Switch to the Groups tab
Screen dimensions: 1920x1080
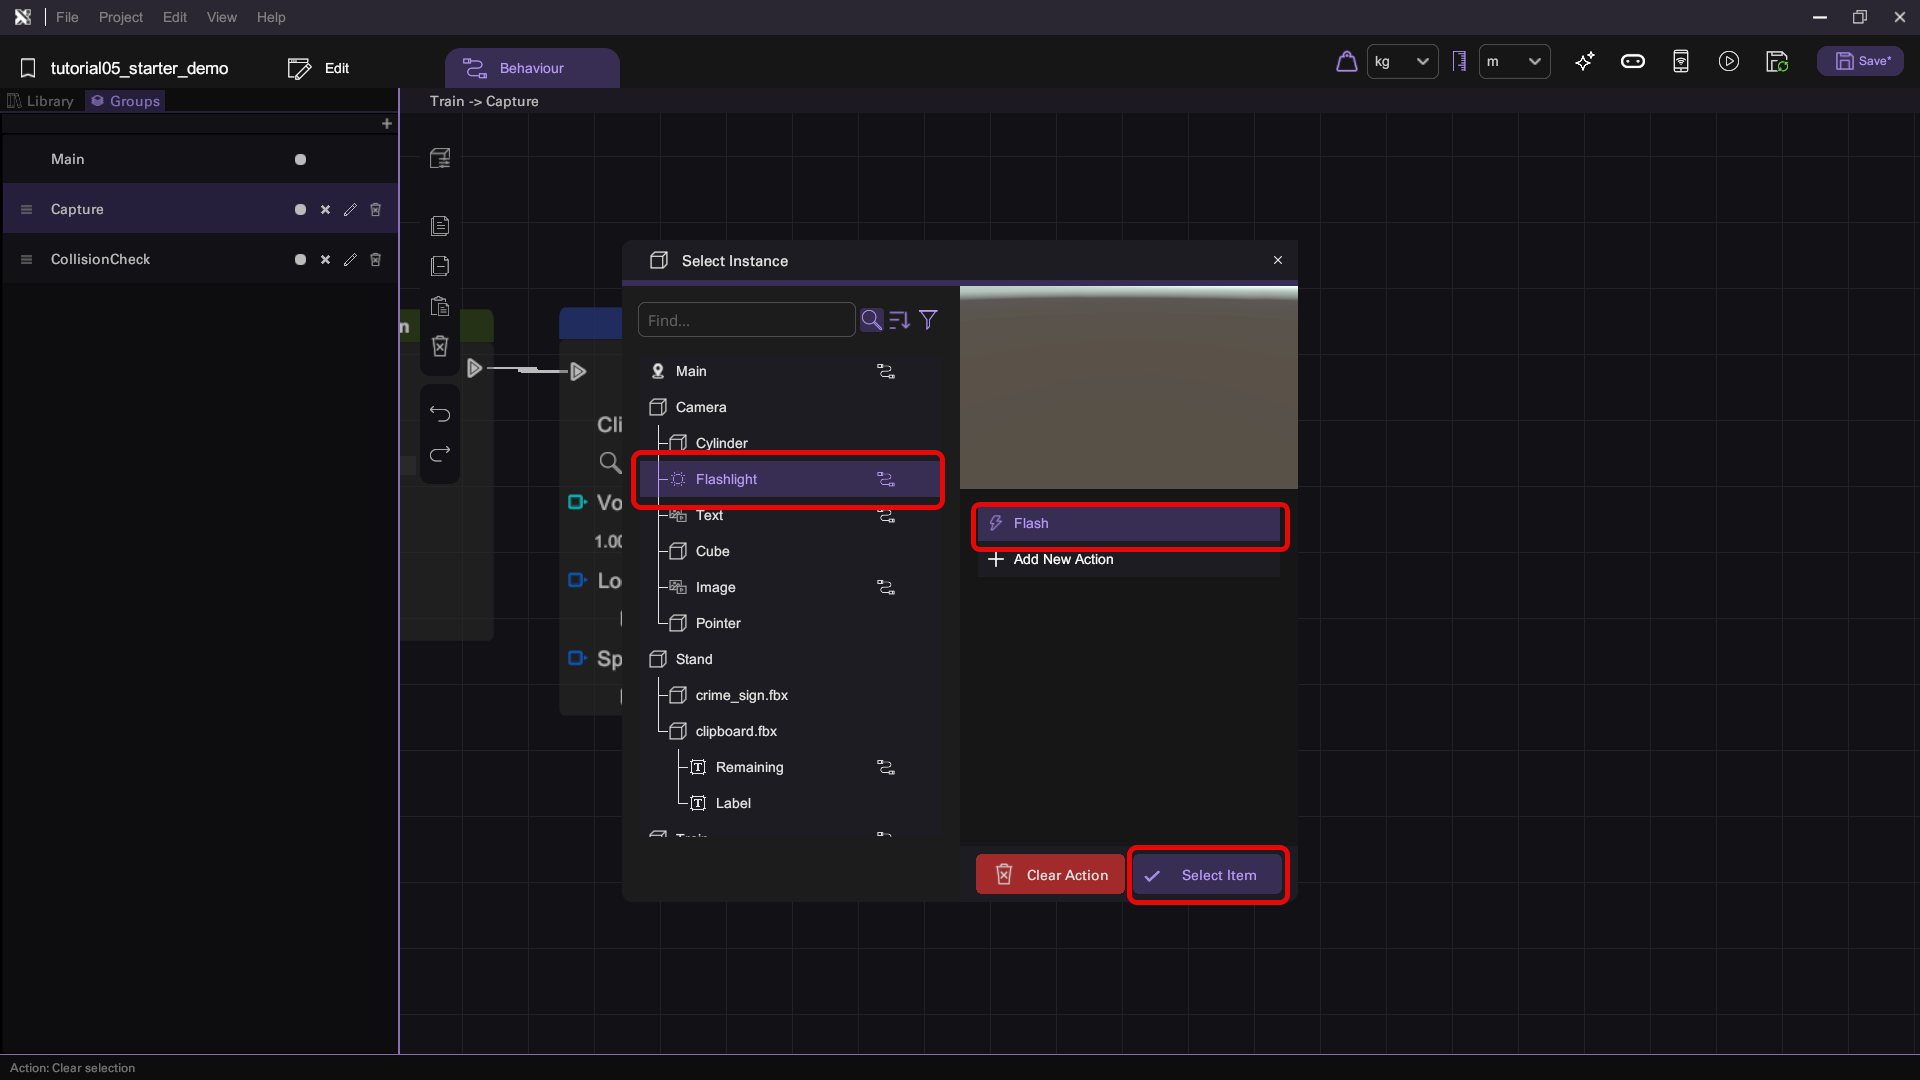click(125, 101)
